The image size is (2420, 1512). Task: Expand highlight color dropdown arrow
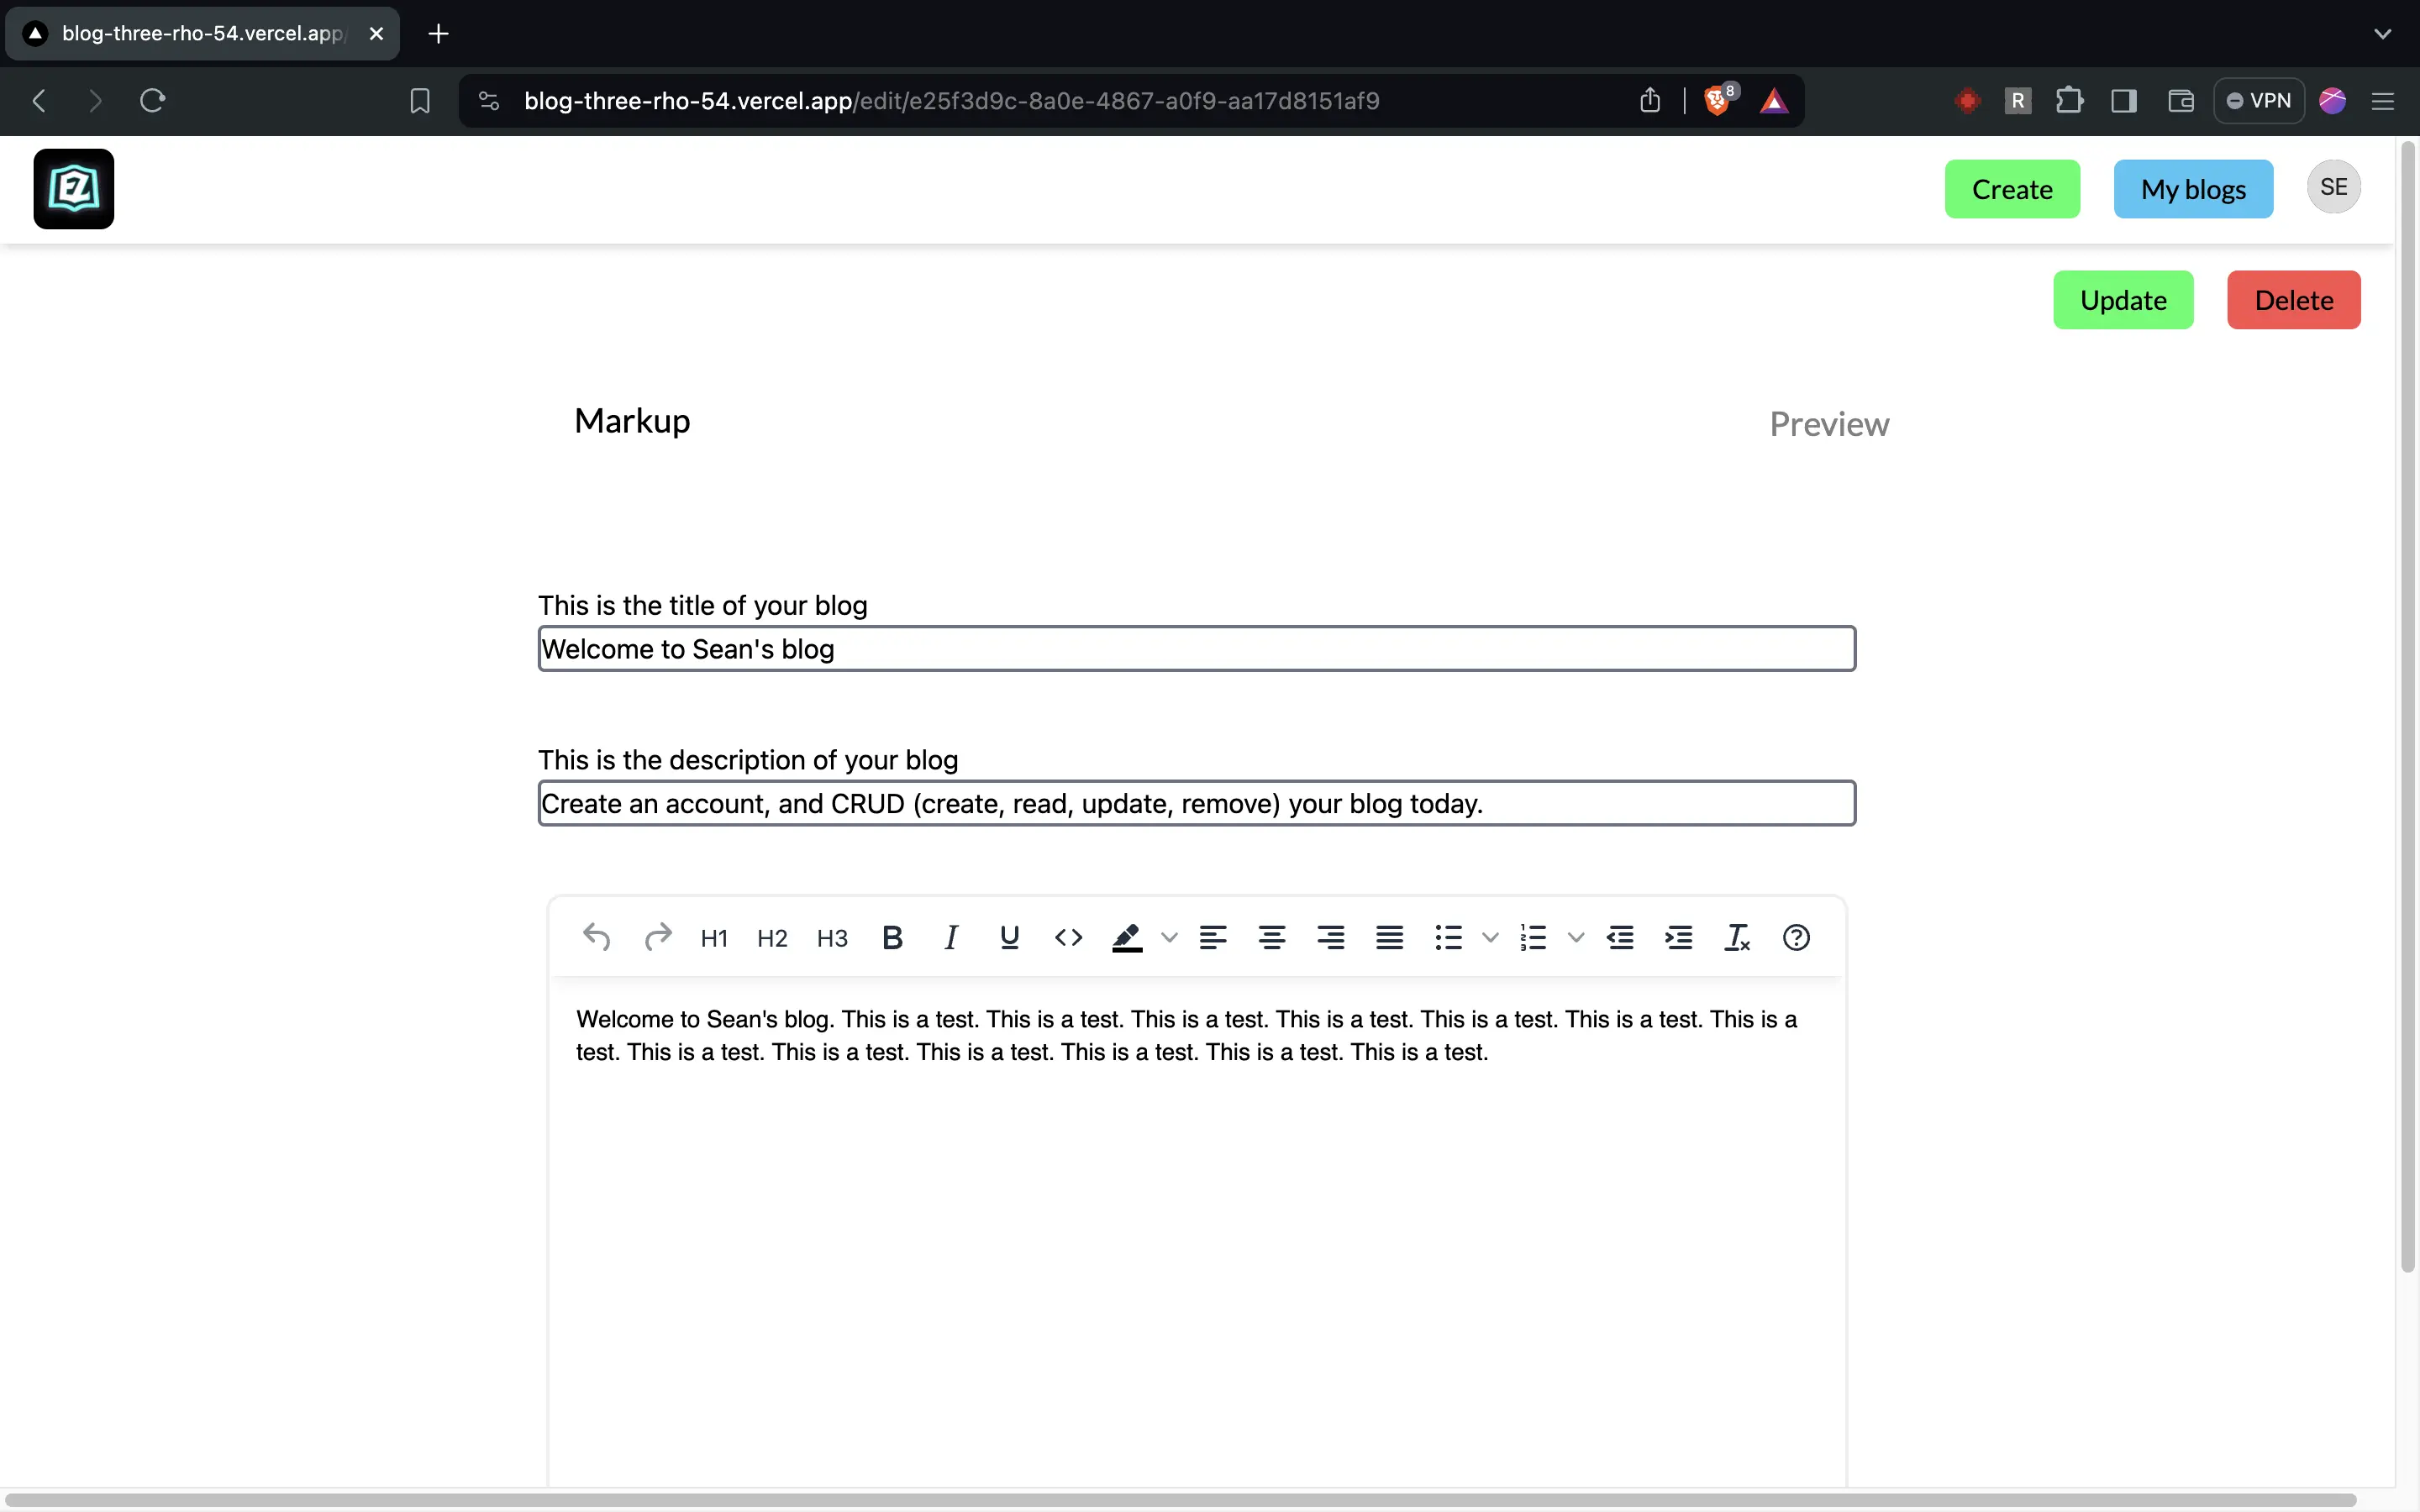[1169, 937]
